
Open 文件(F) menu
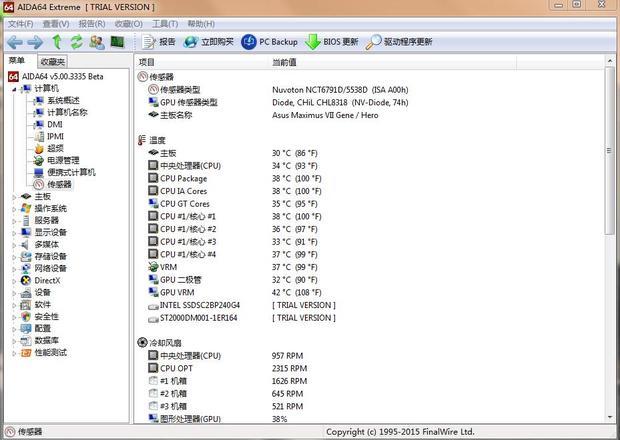21,24
